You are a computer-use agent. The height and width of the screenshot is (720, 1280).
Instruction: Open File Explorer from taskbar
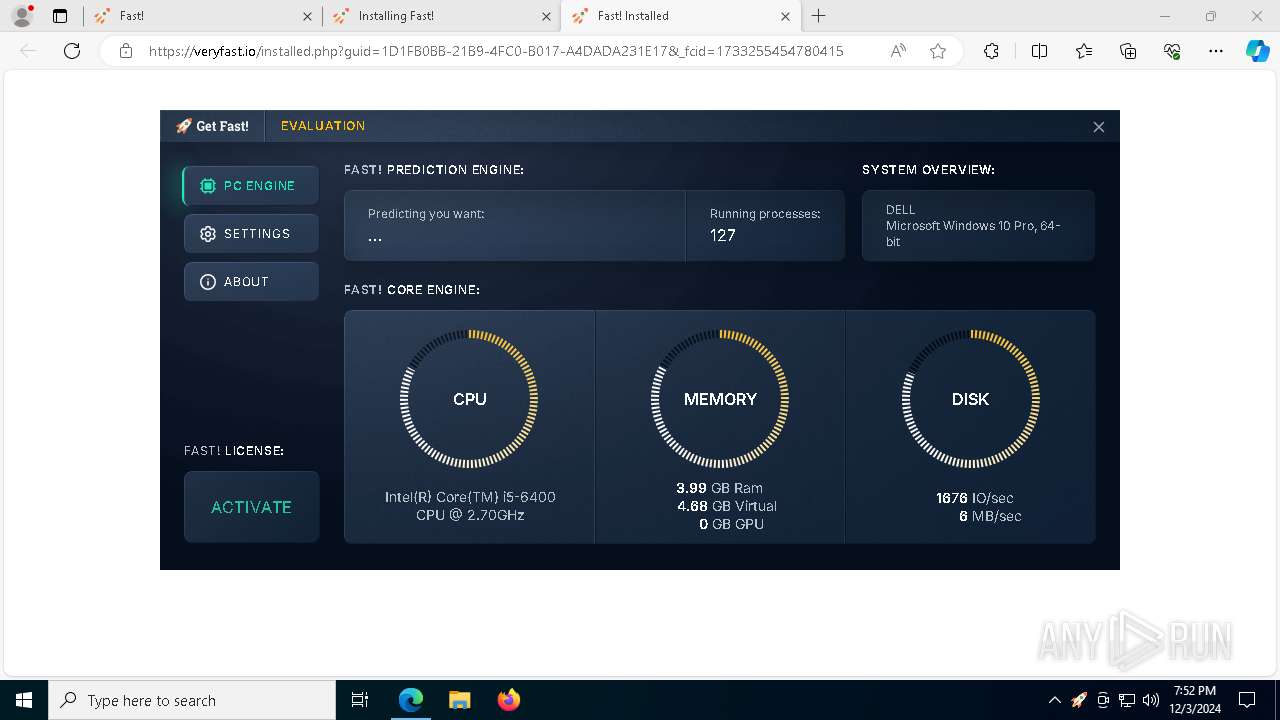[x=459, y=700]
